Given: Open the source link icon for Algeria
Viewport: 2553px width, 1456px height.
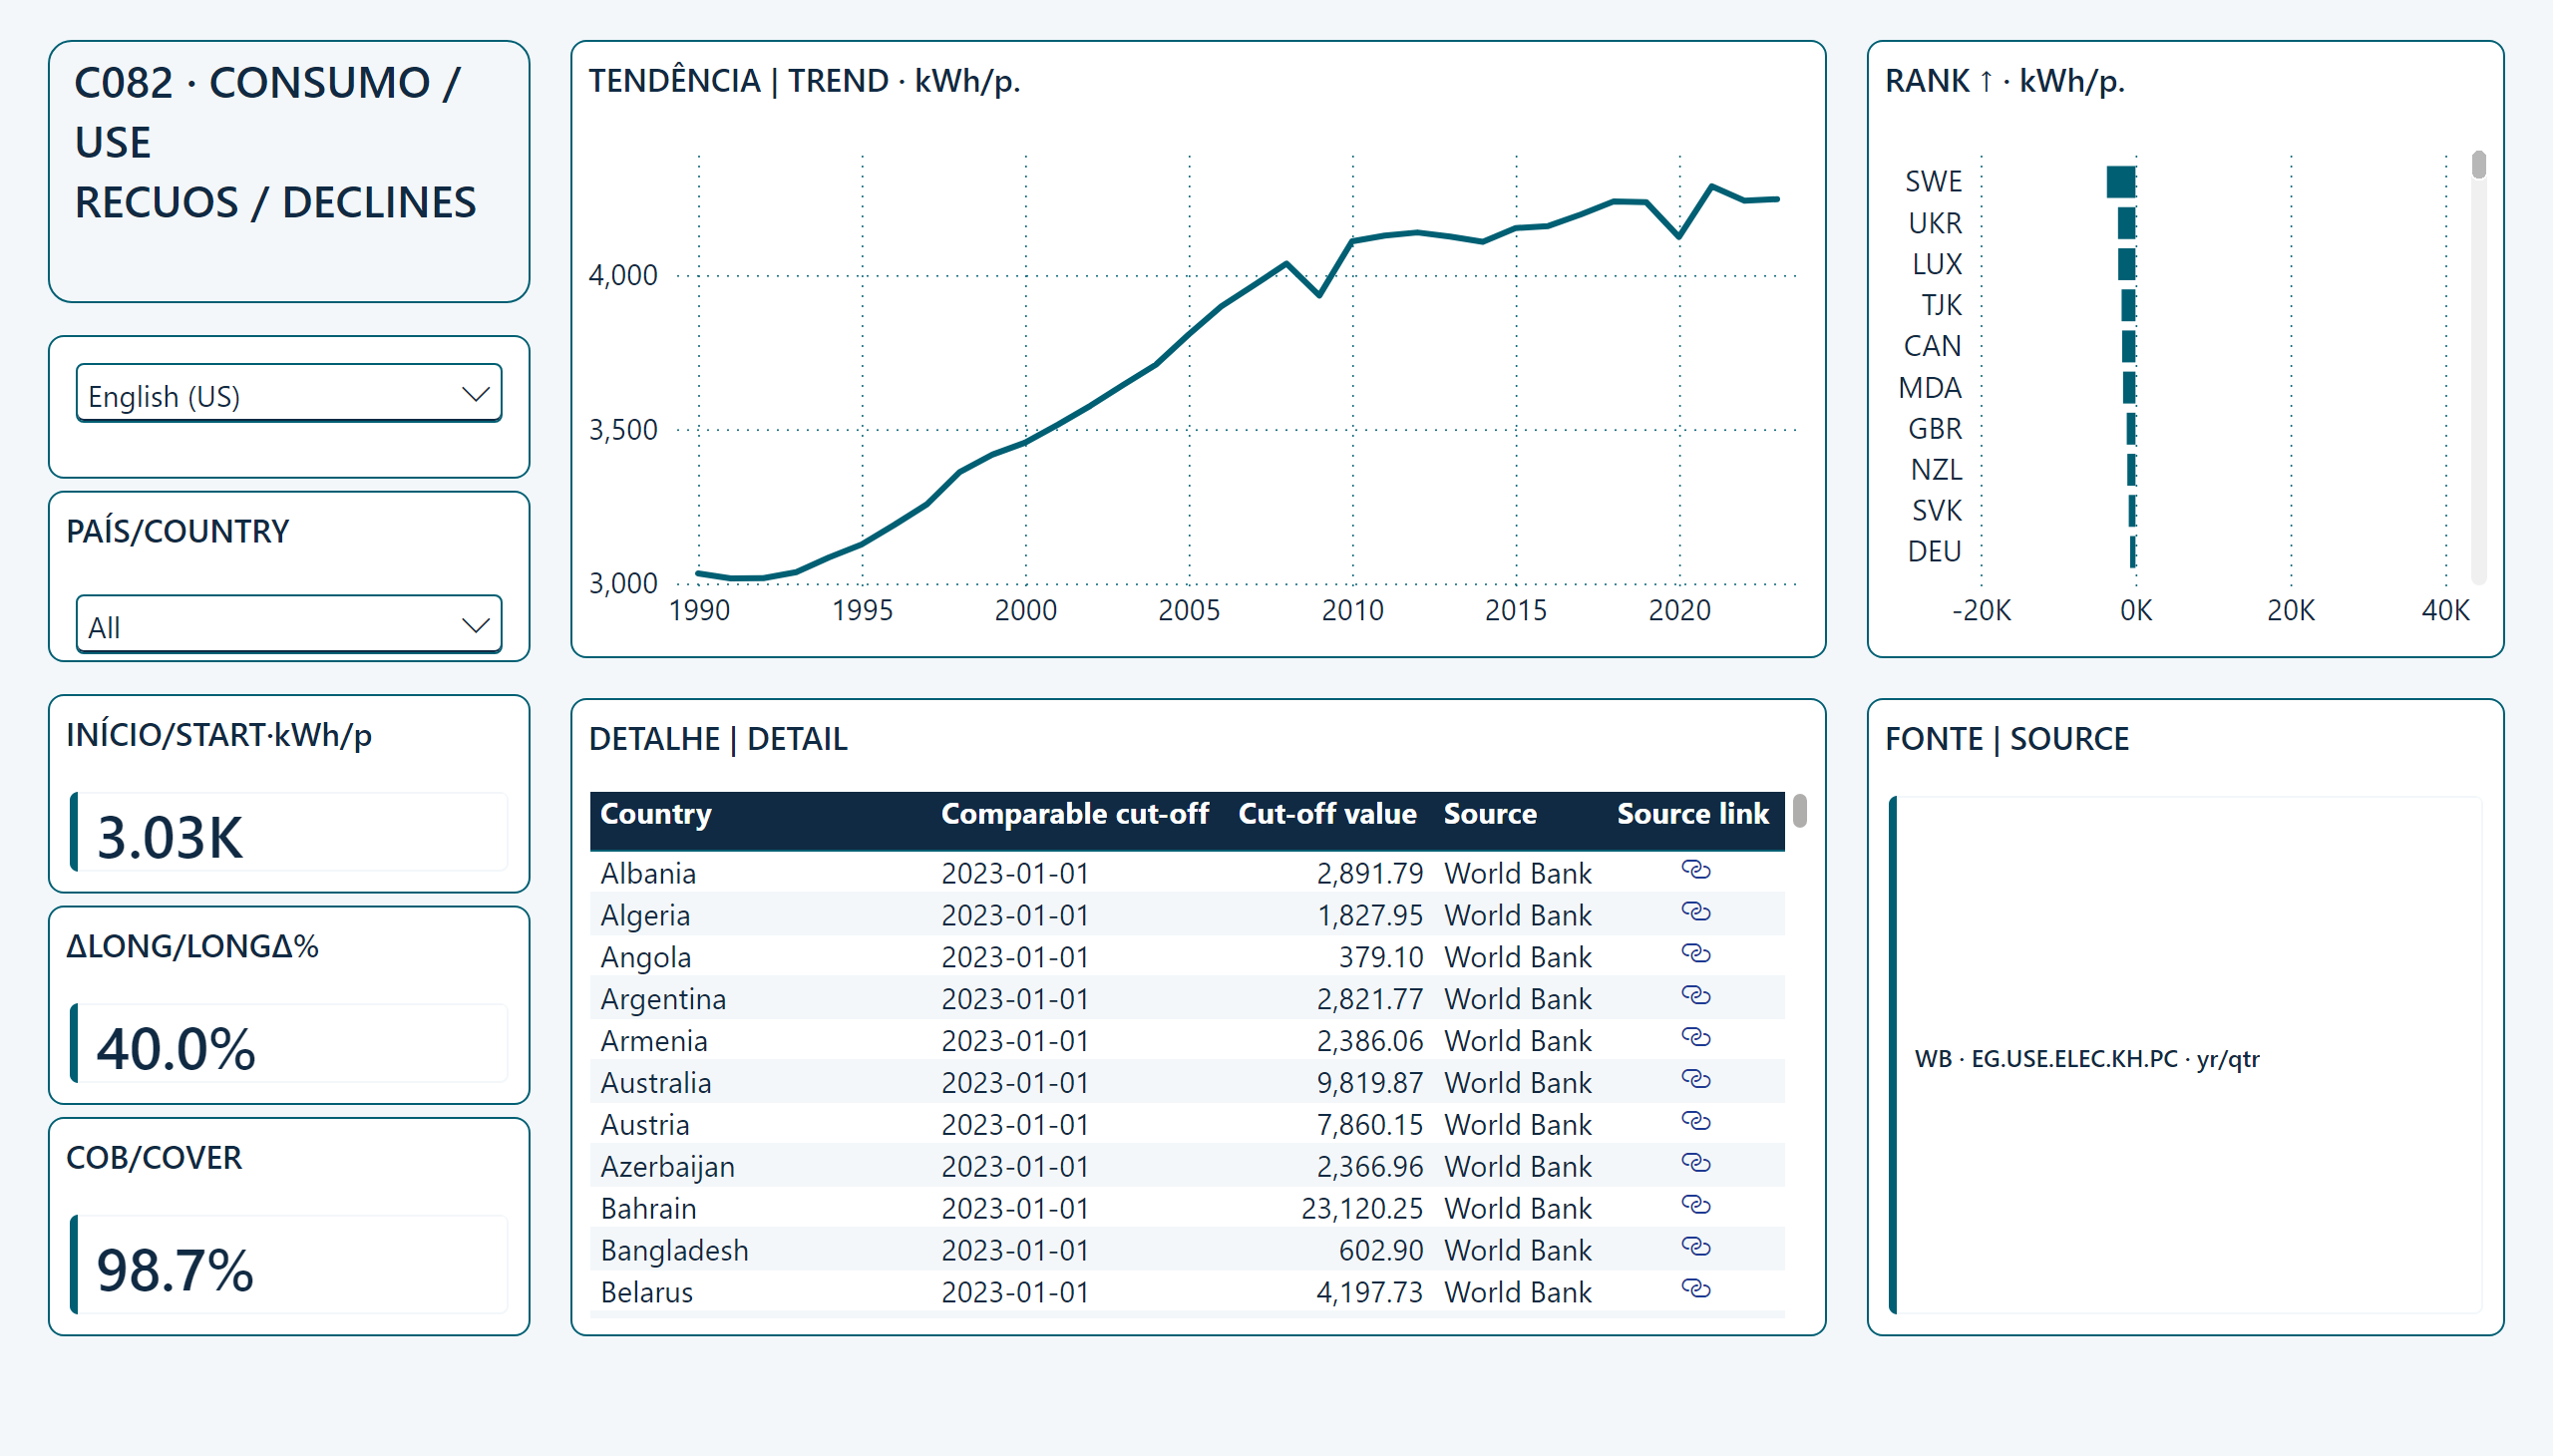Looking at the screenshot, I should 1695,912.
